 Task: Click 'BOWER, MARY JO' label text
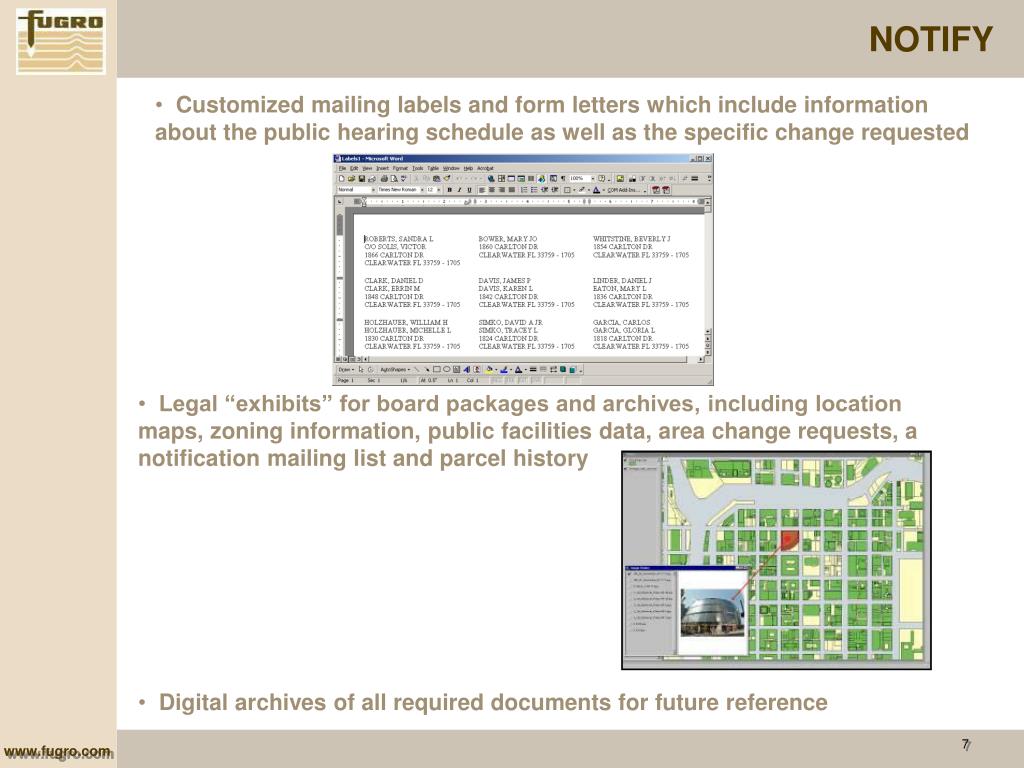pos(507,239)
